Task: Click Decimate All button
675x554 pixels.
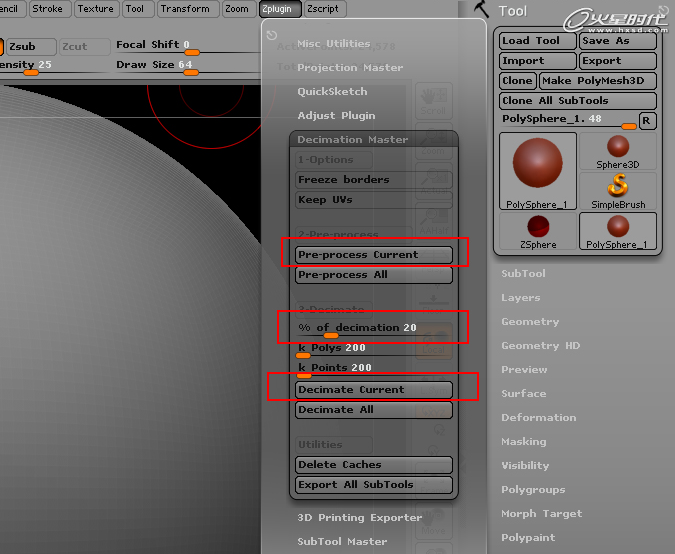Action: tap(374, 410)
